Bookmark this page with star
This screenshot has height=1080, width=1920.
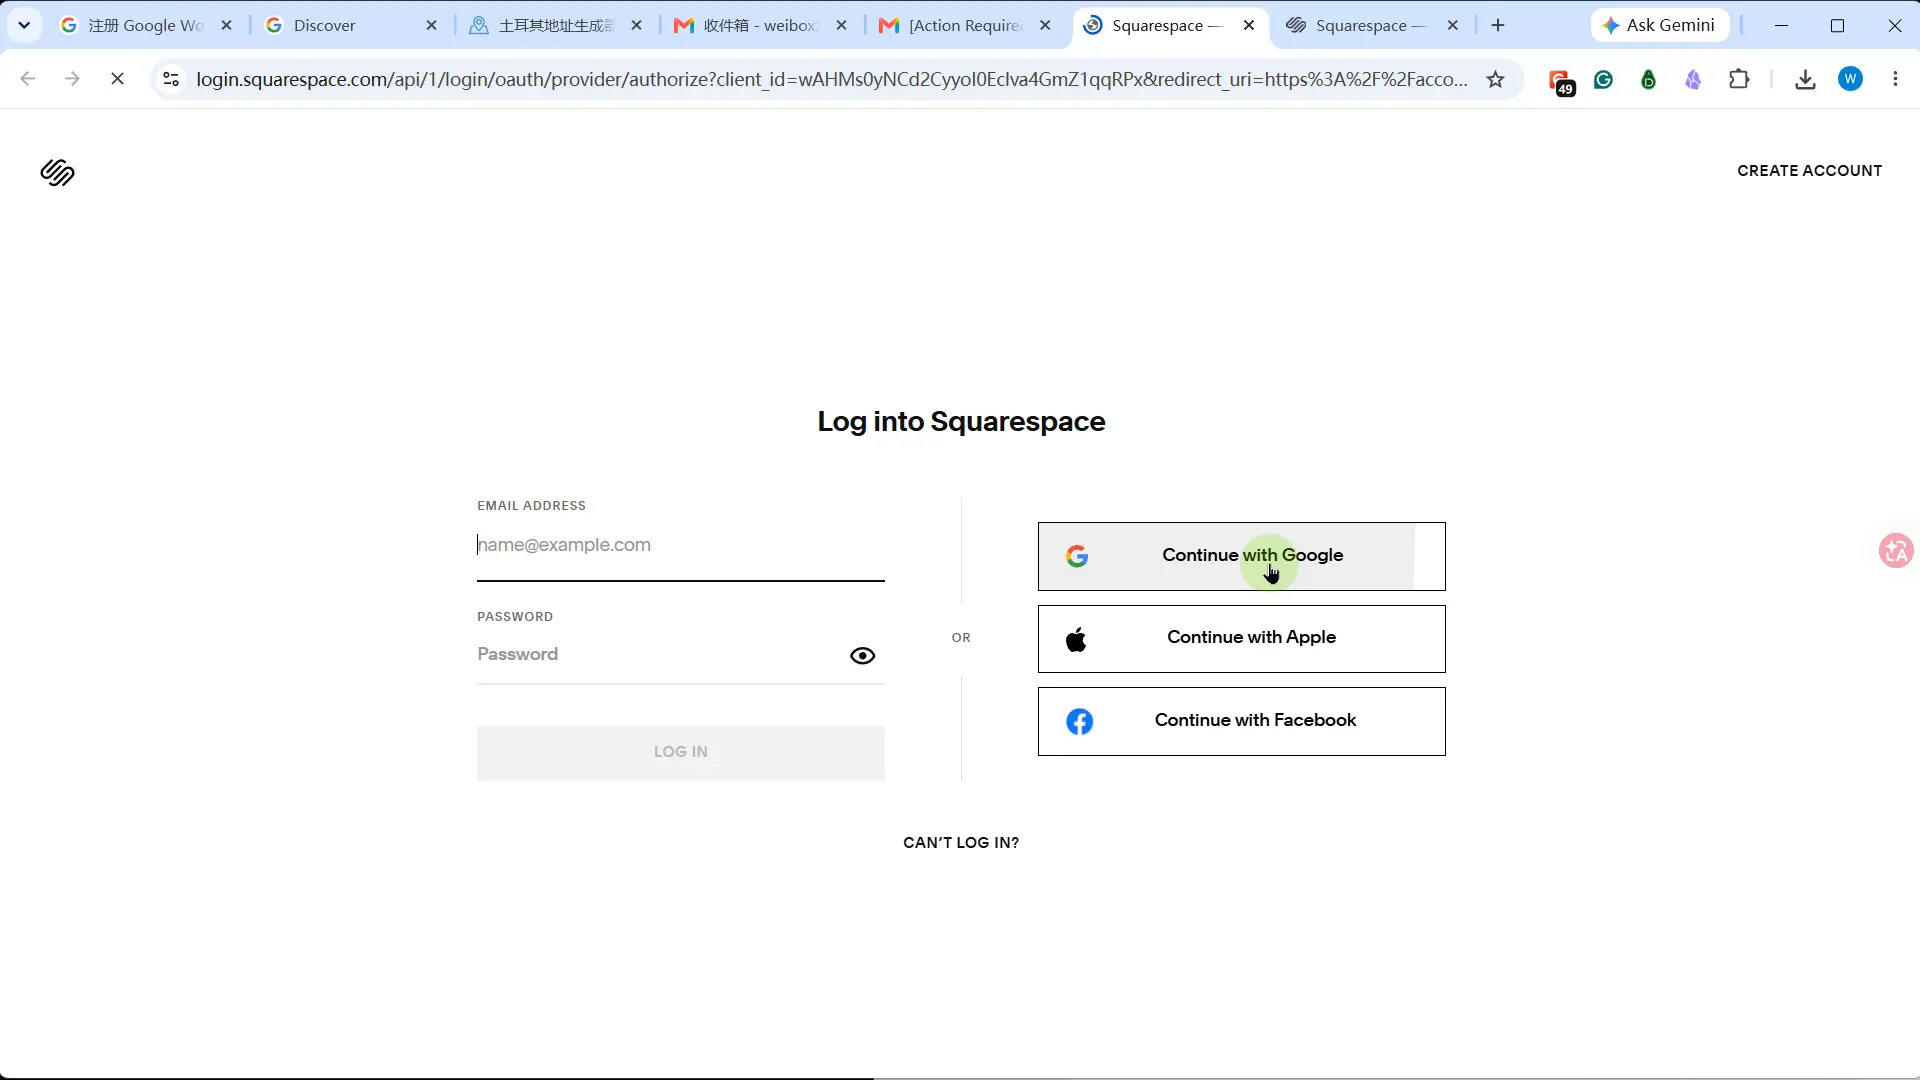point(1495,79)
